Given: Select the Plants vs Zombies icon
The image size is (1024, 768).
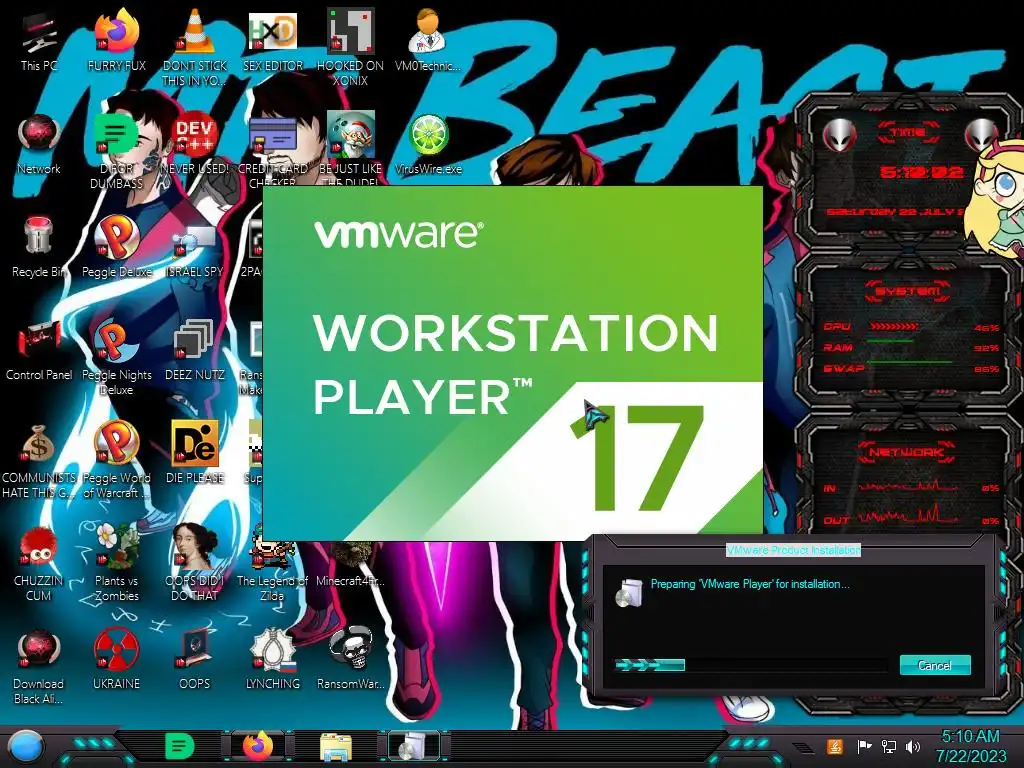Looking at the screenshot, I should 116,563.
